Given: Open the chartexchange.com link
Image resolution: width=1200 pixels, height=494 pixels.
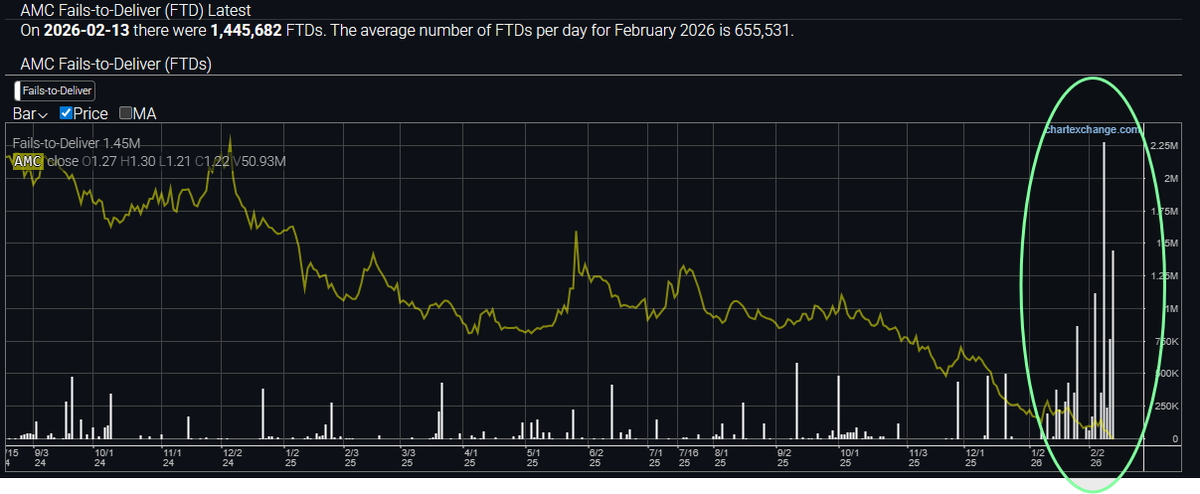Looking at the screenshot, I should [x=1092, y=129].
